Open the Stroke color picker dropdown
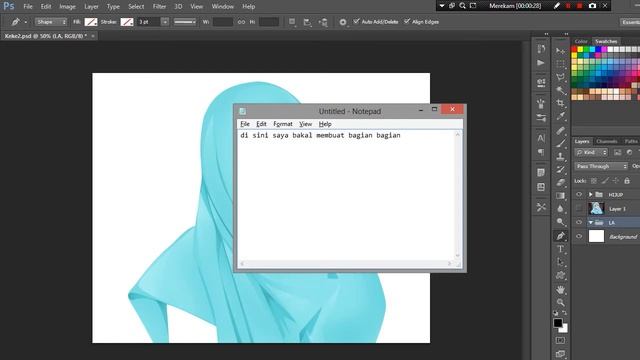Screen dimensions: 640x360 [127, 22]
